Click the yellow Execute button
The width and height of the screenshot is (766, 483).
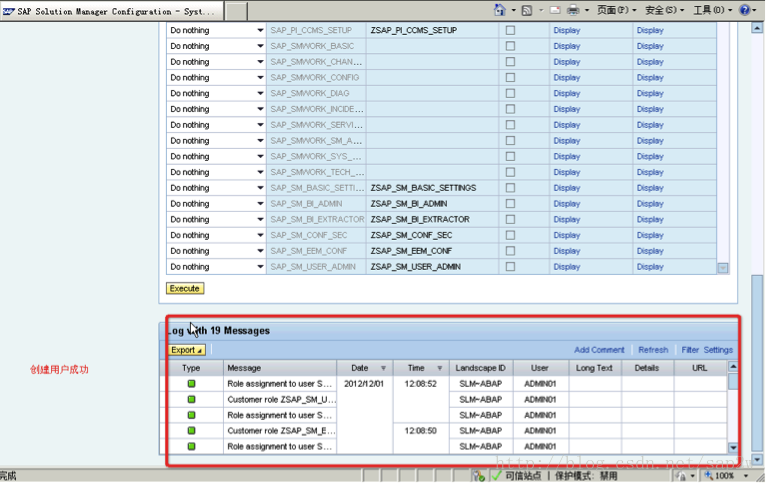(185, 288)
